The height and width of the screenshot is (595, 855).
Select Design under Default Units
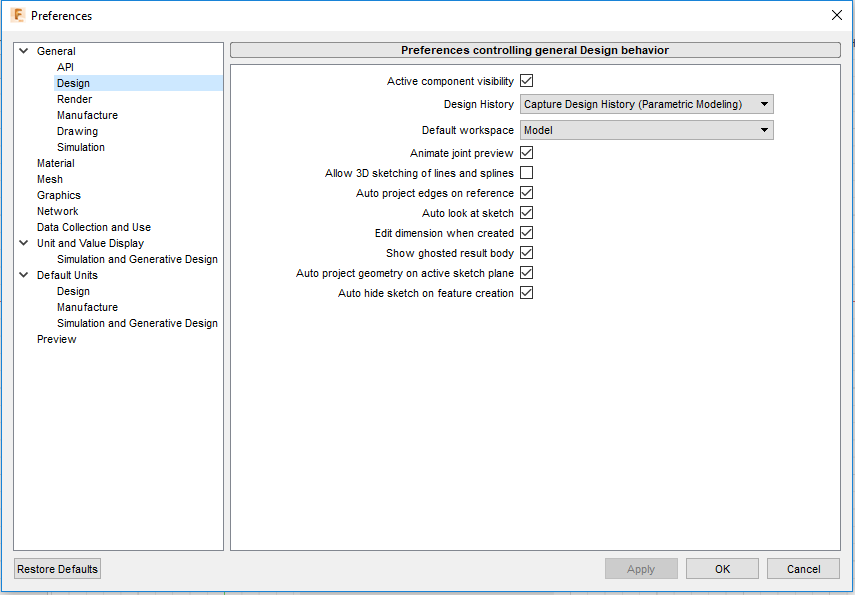pyautogui.click(x=73, y=291)
